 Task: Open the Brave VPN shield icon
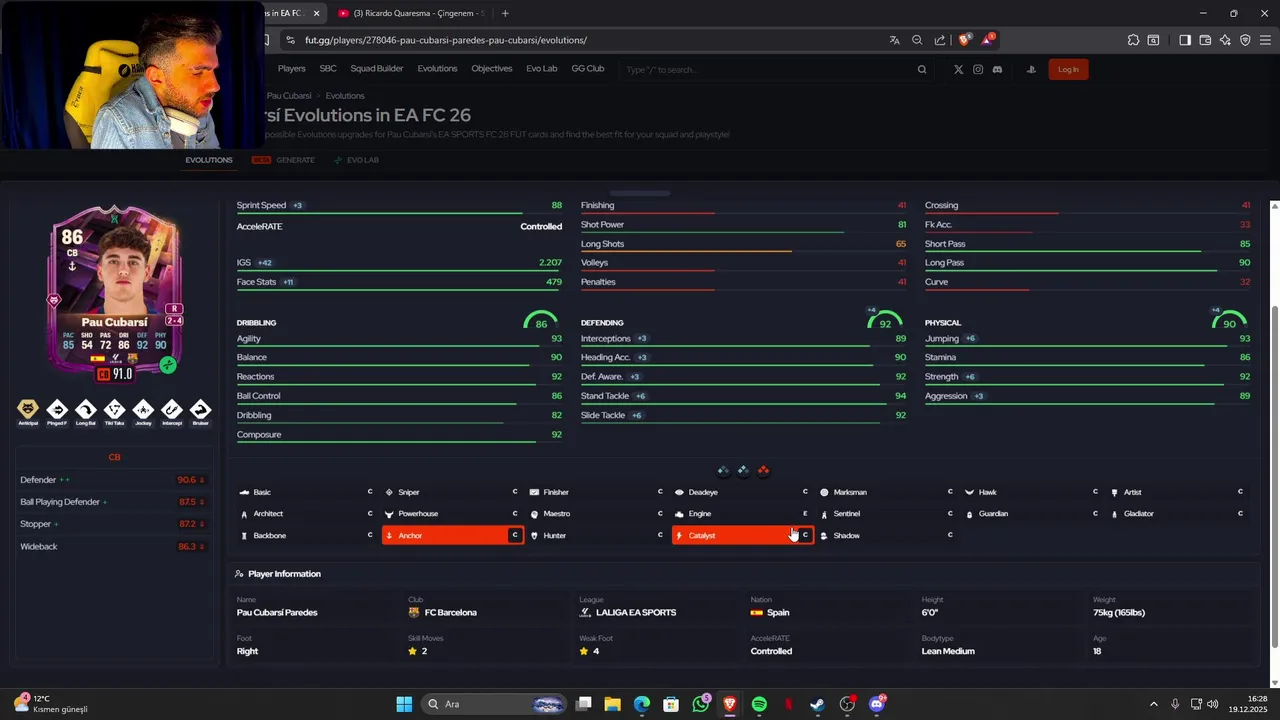pos(1245,40)
